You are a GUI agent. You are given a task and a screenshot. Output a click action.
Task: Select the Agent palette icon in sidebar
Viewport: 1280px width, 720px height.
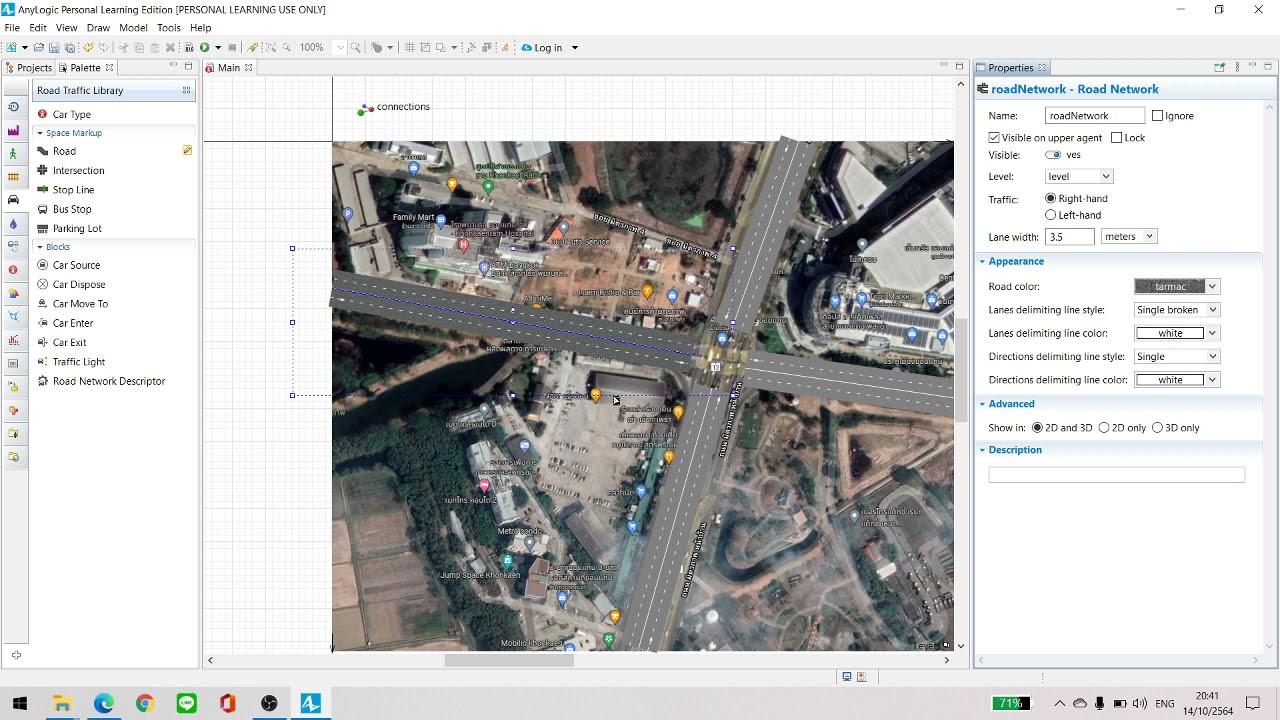click(x=13, y=270)
